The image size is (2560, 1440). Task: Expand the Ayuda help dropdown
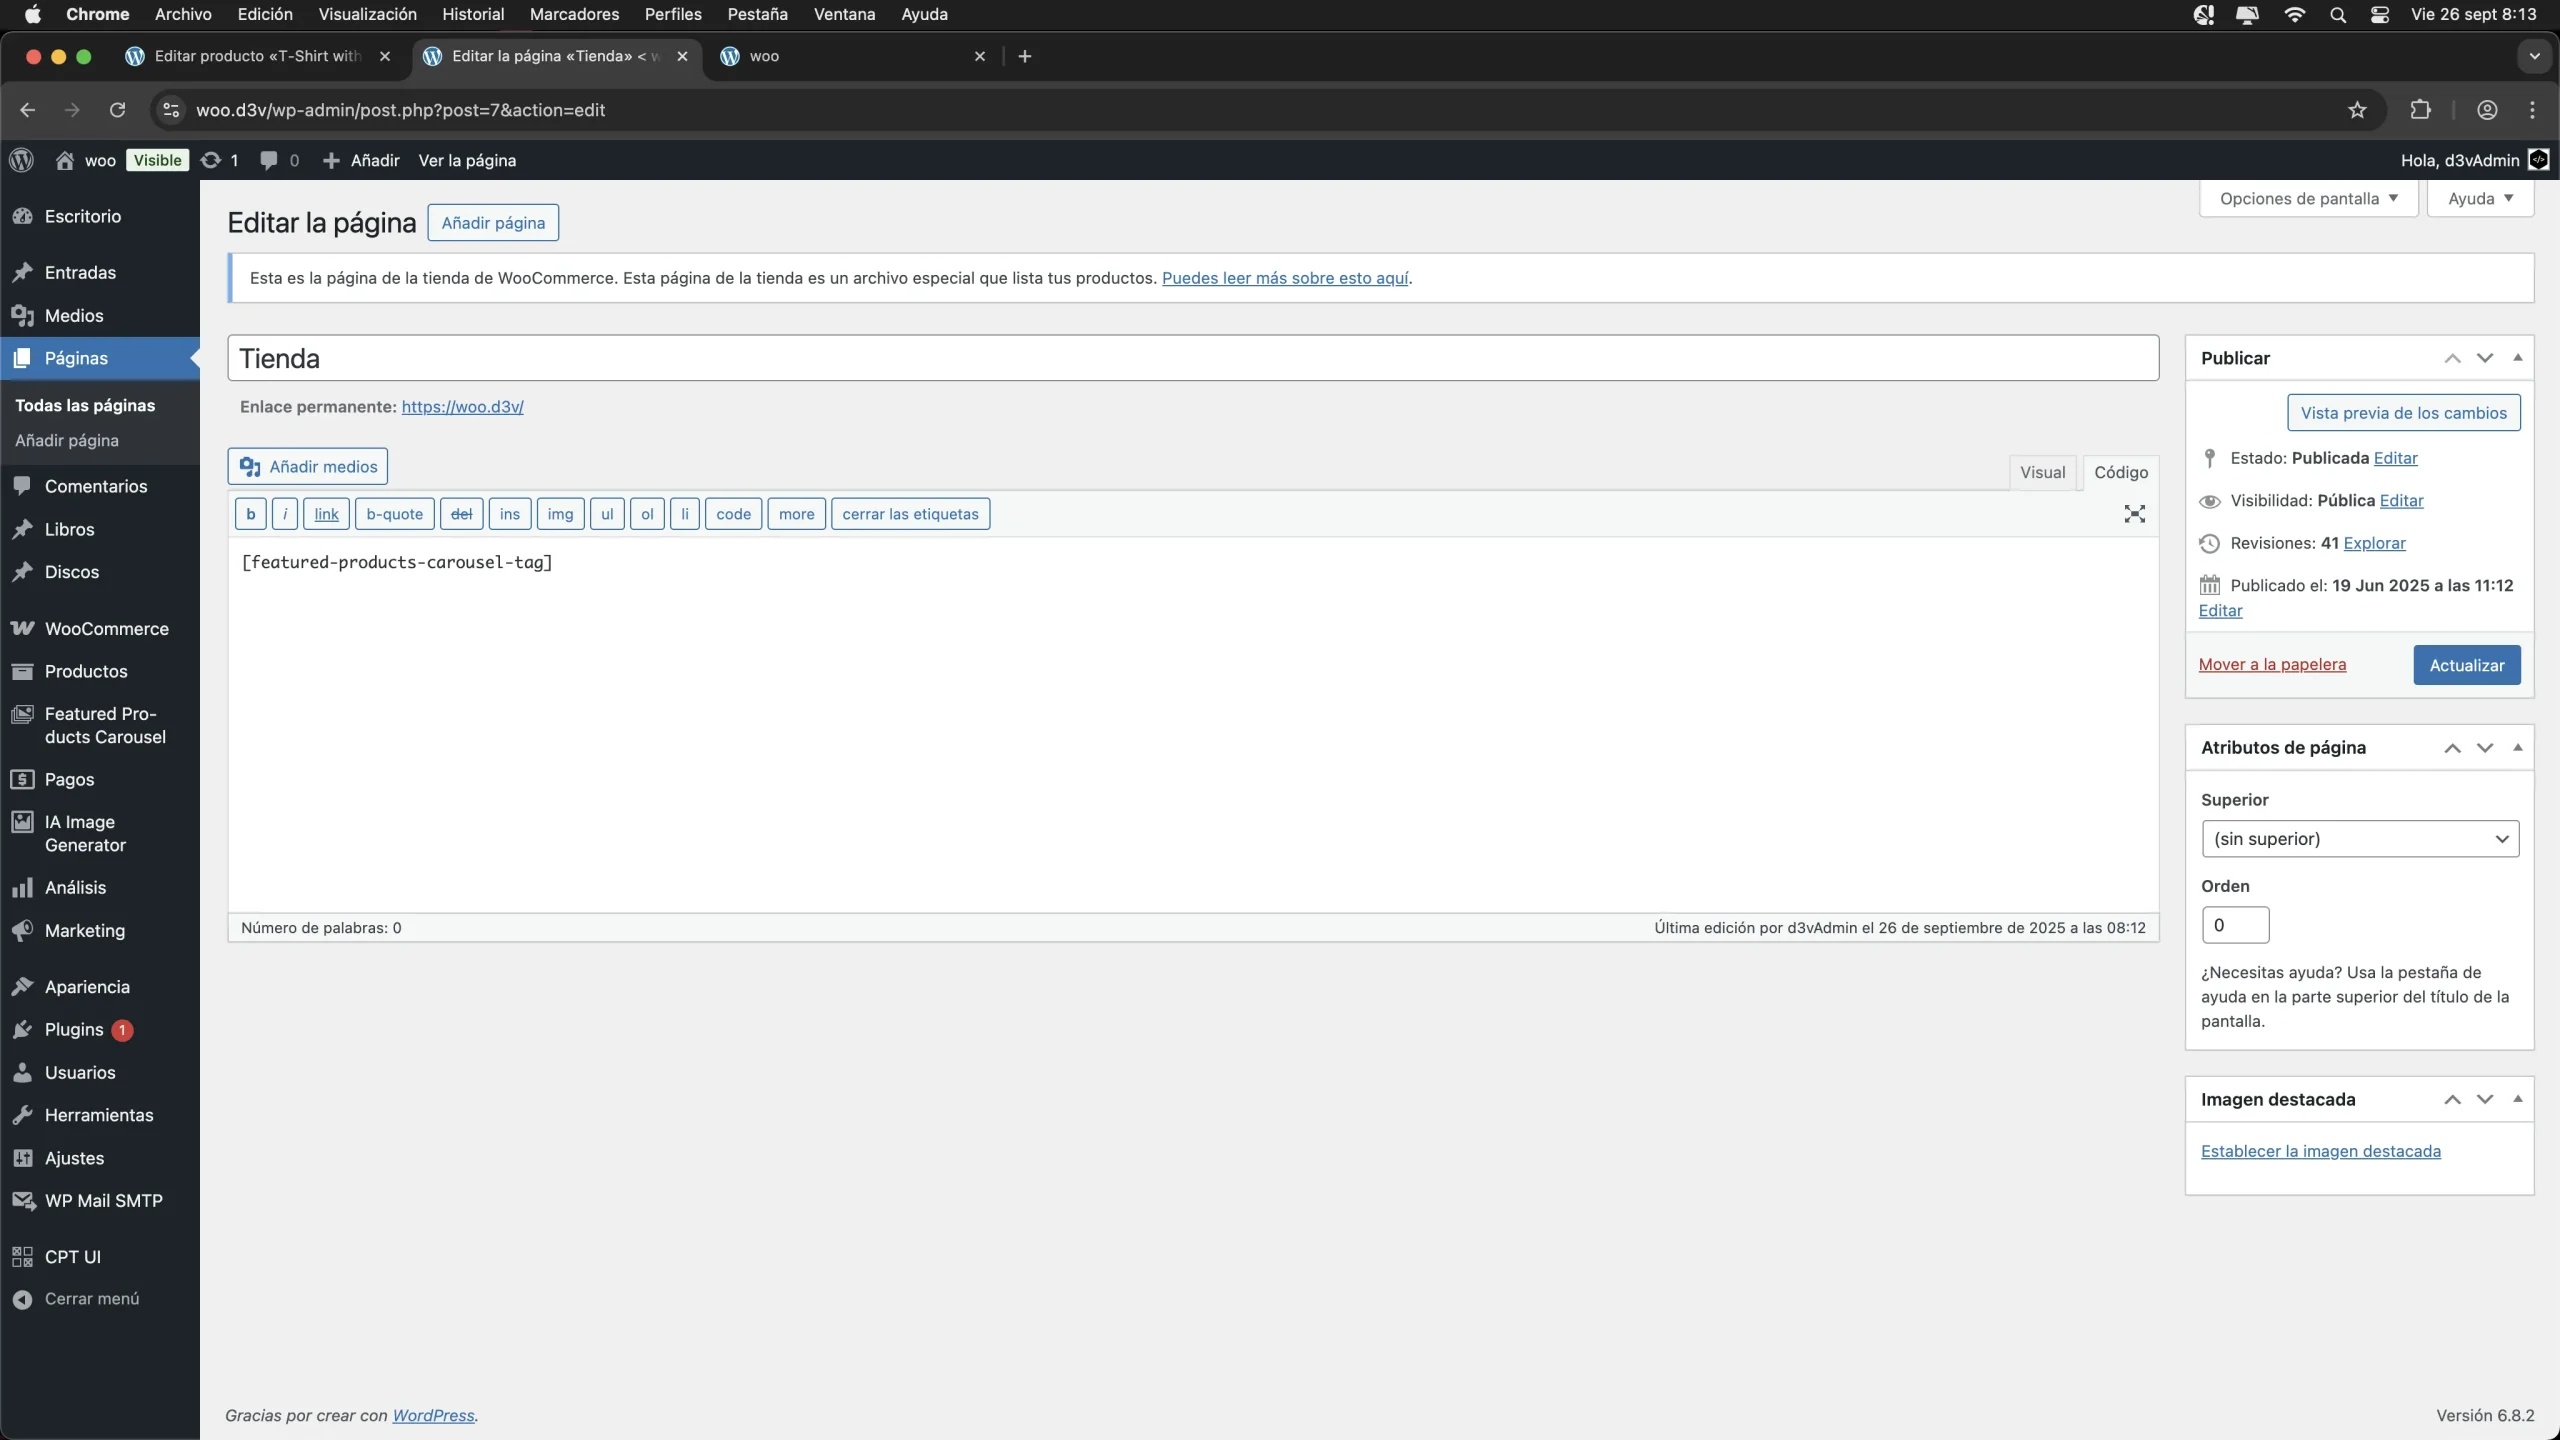(2480, 198)
